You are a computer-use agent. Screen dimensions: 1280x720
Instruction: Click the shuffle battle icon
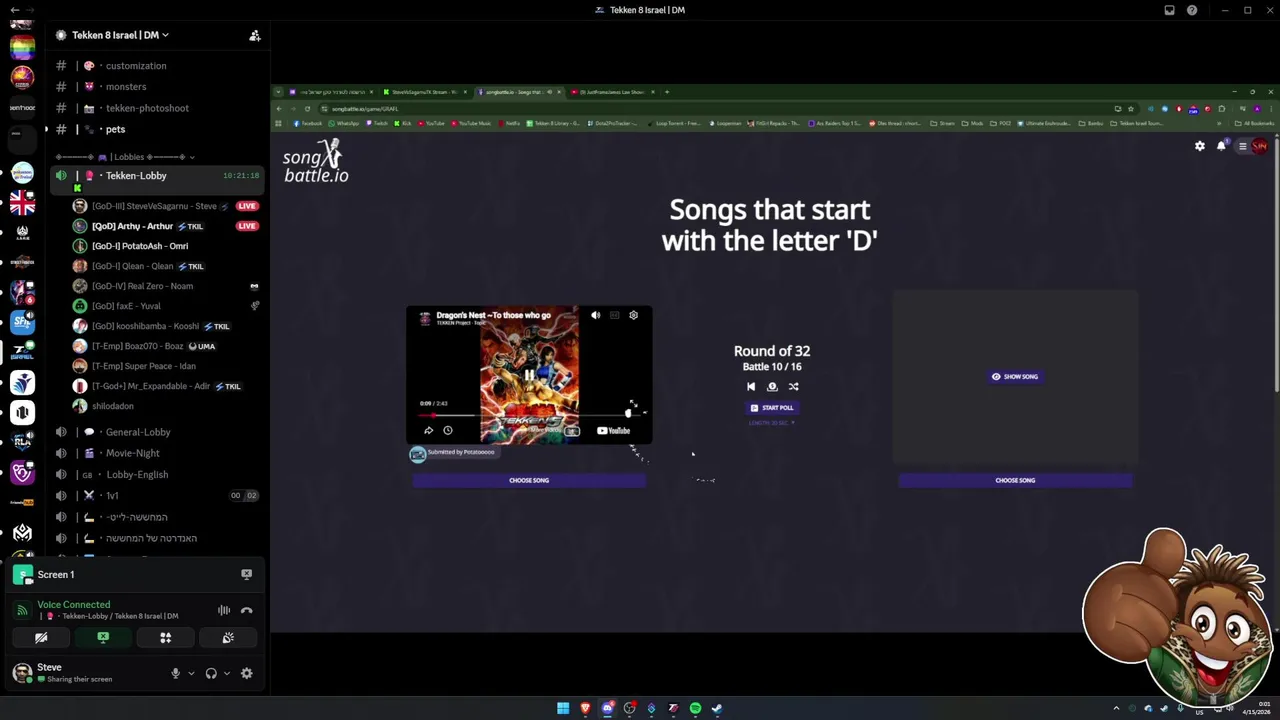coord(793,387)
